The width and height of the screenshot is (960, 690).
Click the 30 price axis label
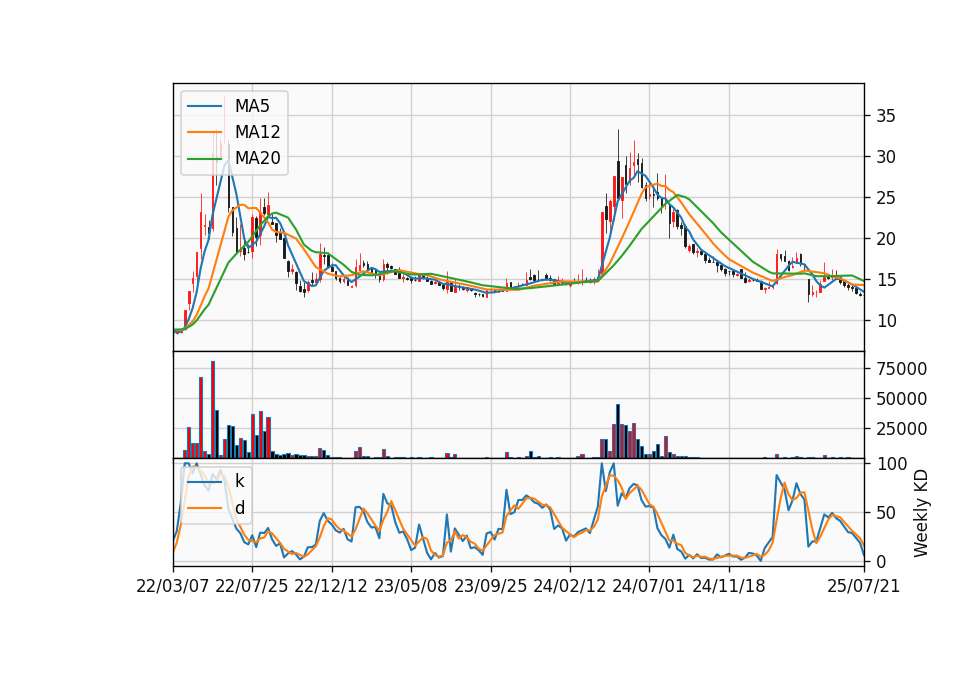point(886,157)
